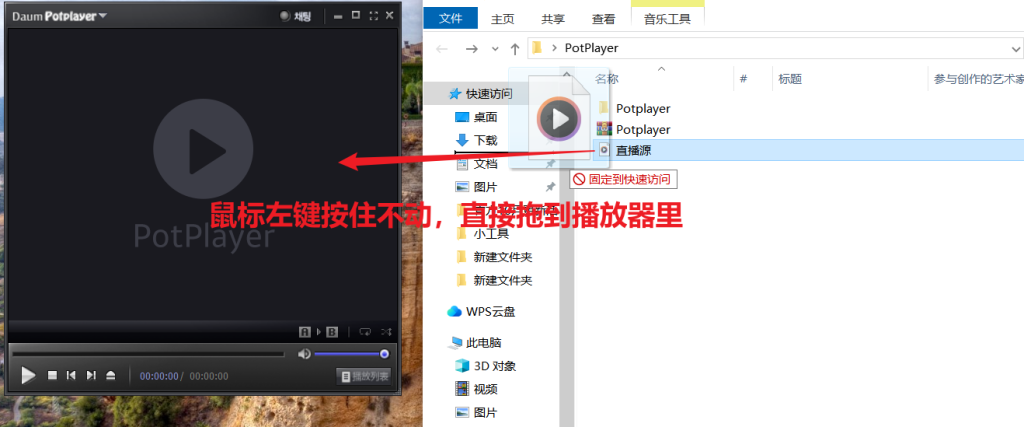Open the 文件 tab in Explorer

(451, 19)
